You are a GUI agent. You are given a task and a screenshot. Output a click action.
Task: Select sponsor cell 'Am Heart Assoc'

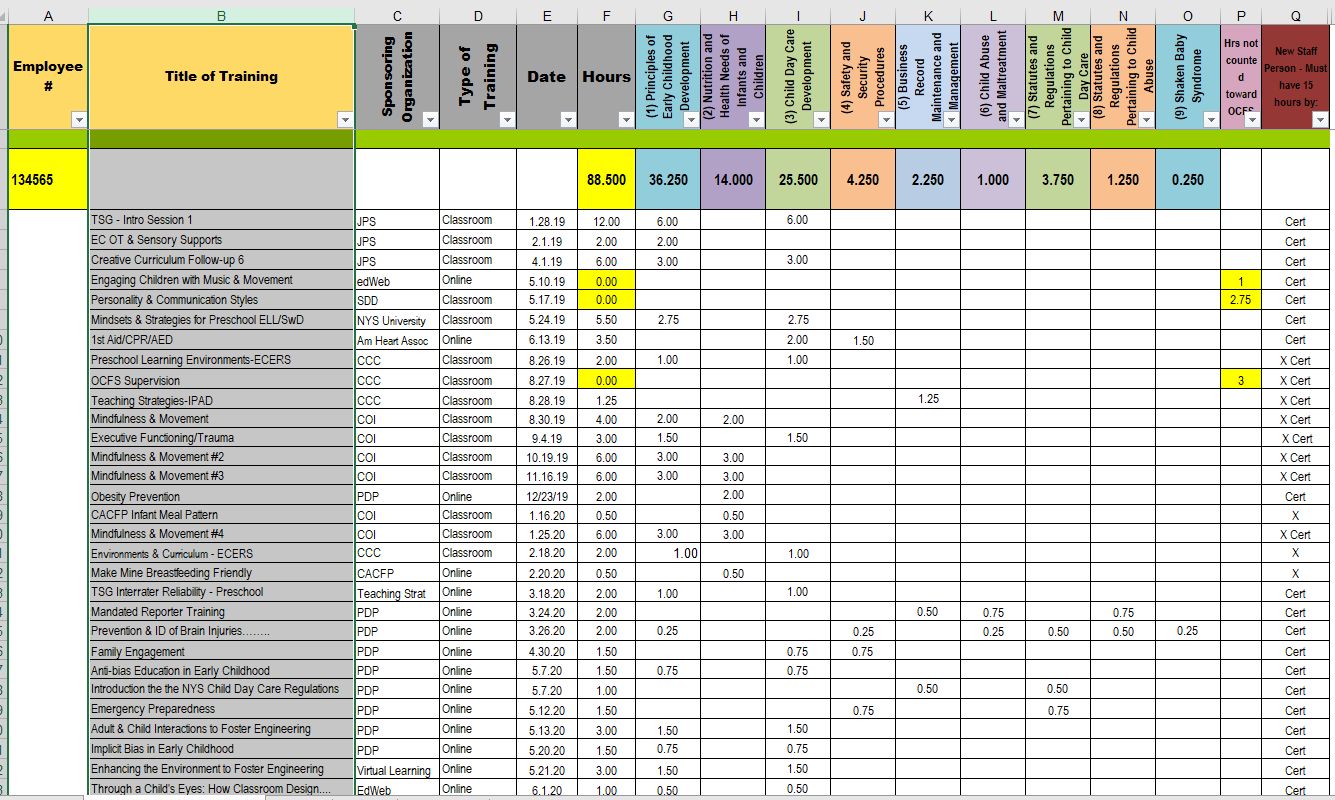point(397,340)
